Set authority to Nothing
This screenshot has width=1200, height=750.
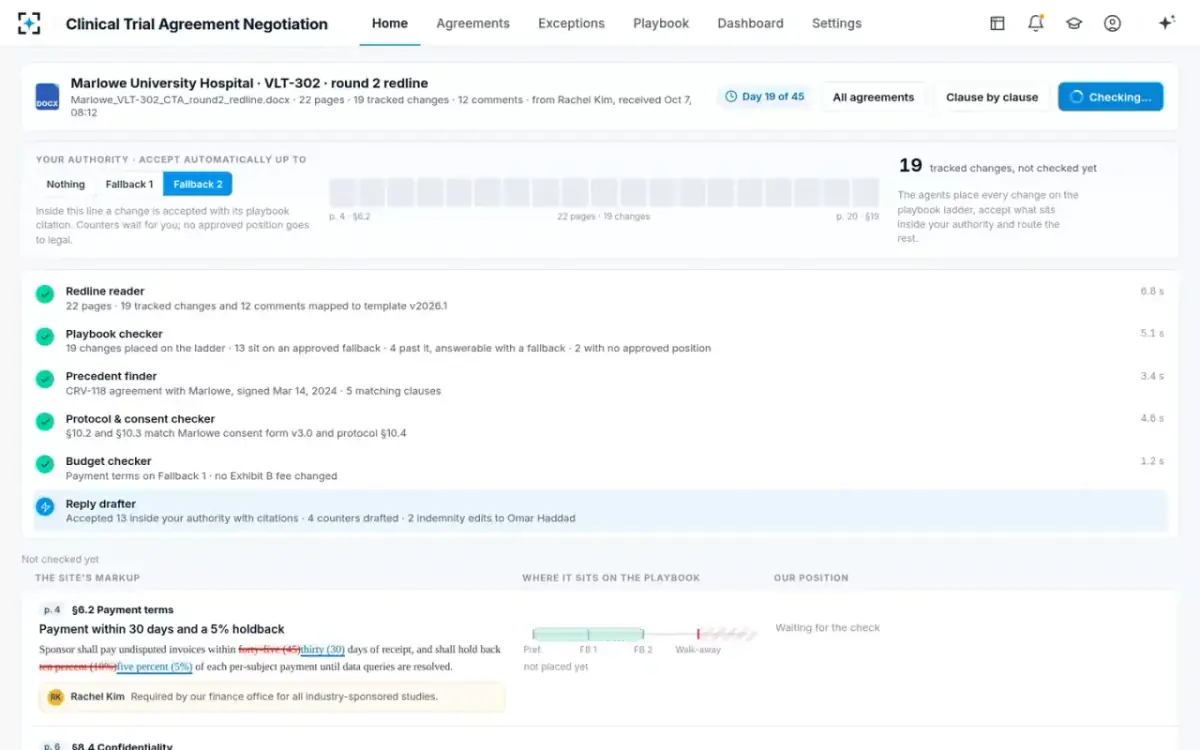66,184
